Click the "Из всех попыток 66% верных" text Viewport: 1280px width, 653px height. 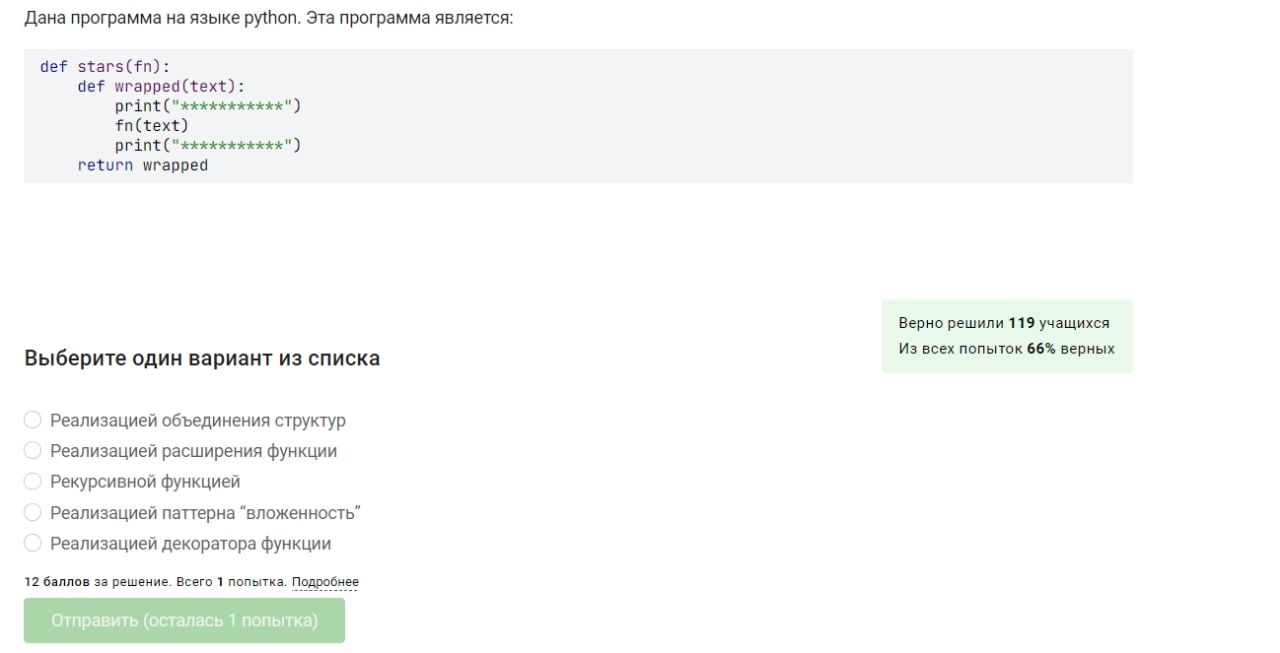pos(1006,349)
